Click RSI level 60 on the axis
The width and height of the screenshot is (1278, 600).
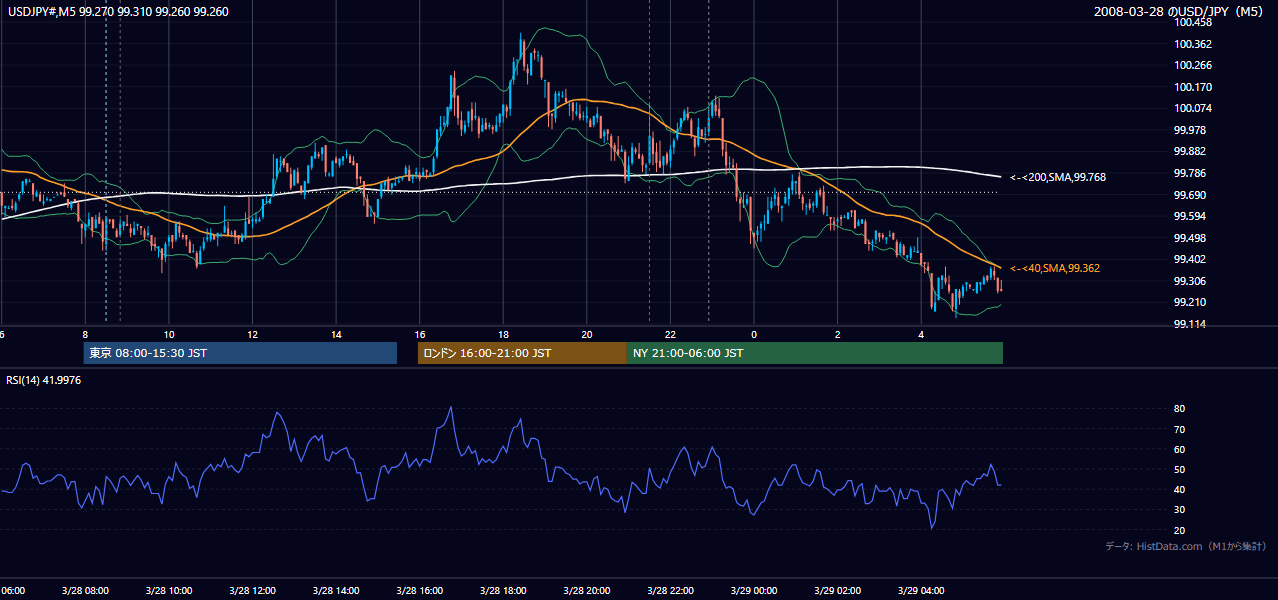(x=1180, y=449)
